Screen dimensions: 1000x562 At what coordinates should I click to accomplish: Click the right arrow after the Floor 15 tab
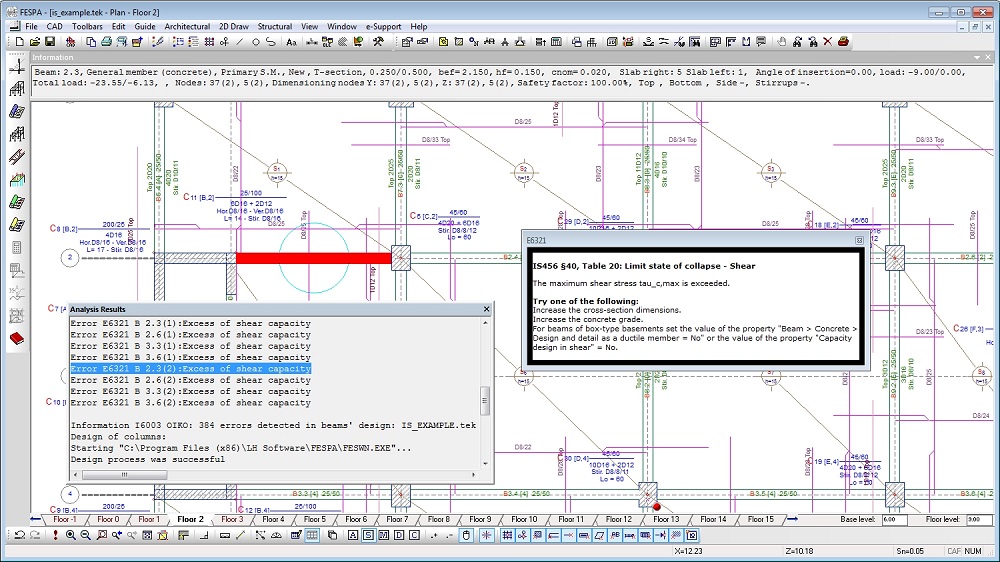coord(792,519)
